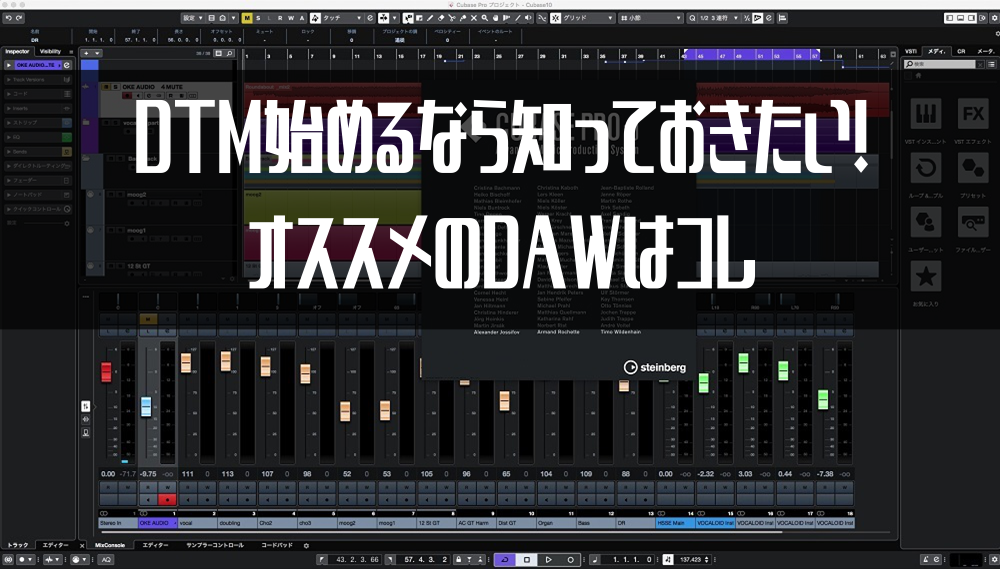Click the transport Stop button
The image size is (1001, 570).
(x=527, y=560)
